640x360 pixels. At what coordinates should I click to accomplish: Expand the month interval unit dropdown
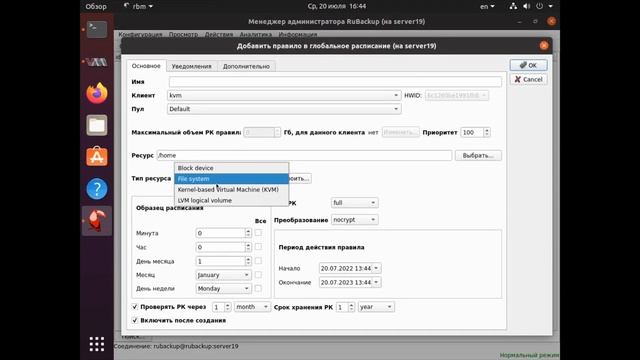[252, 307]
